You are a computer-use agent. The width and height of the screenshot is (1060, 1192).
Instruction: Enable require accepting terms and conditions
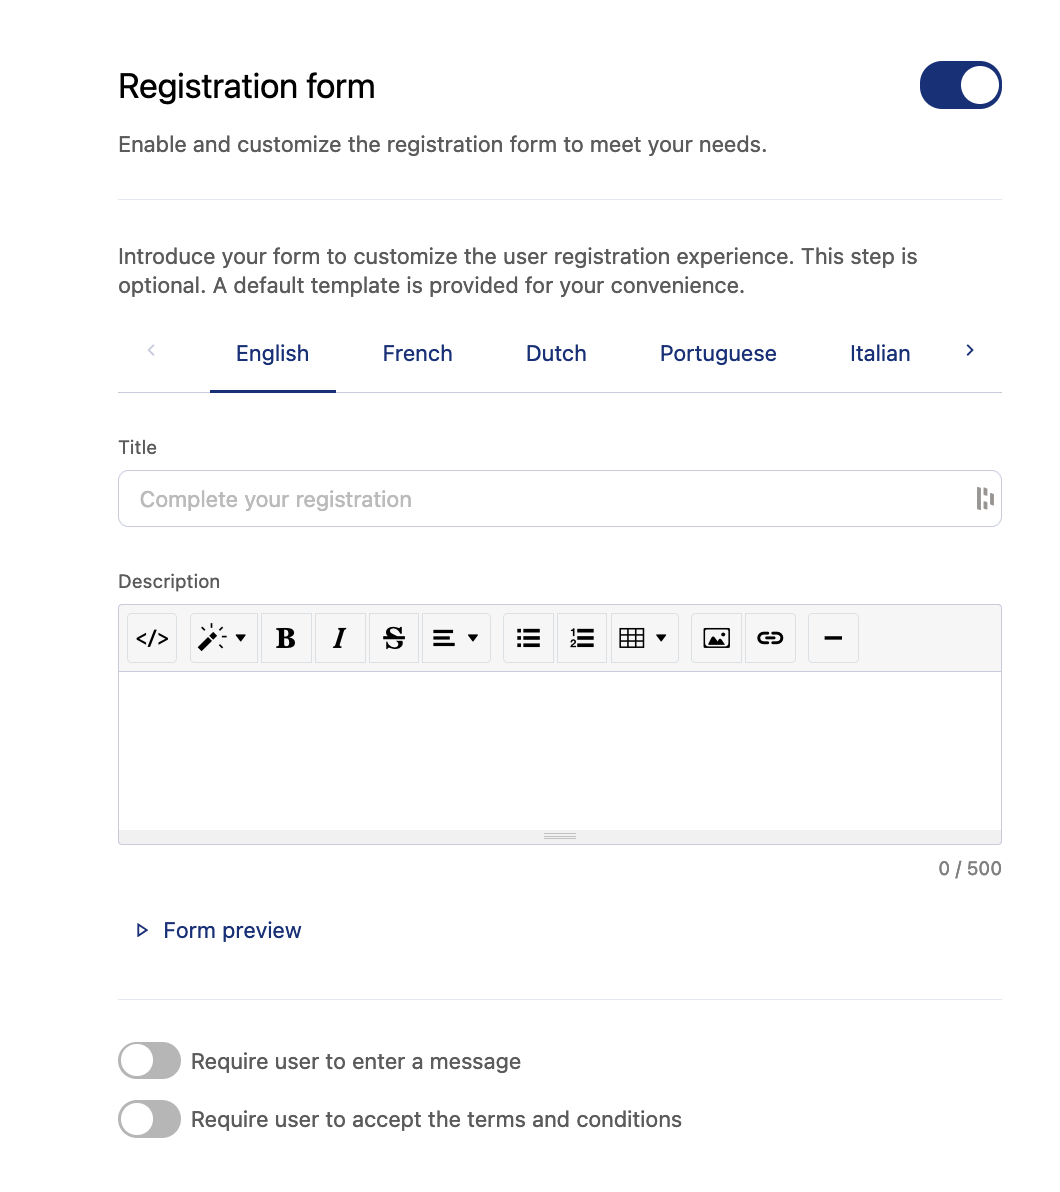150,1119
